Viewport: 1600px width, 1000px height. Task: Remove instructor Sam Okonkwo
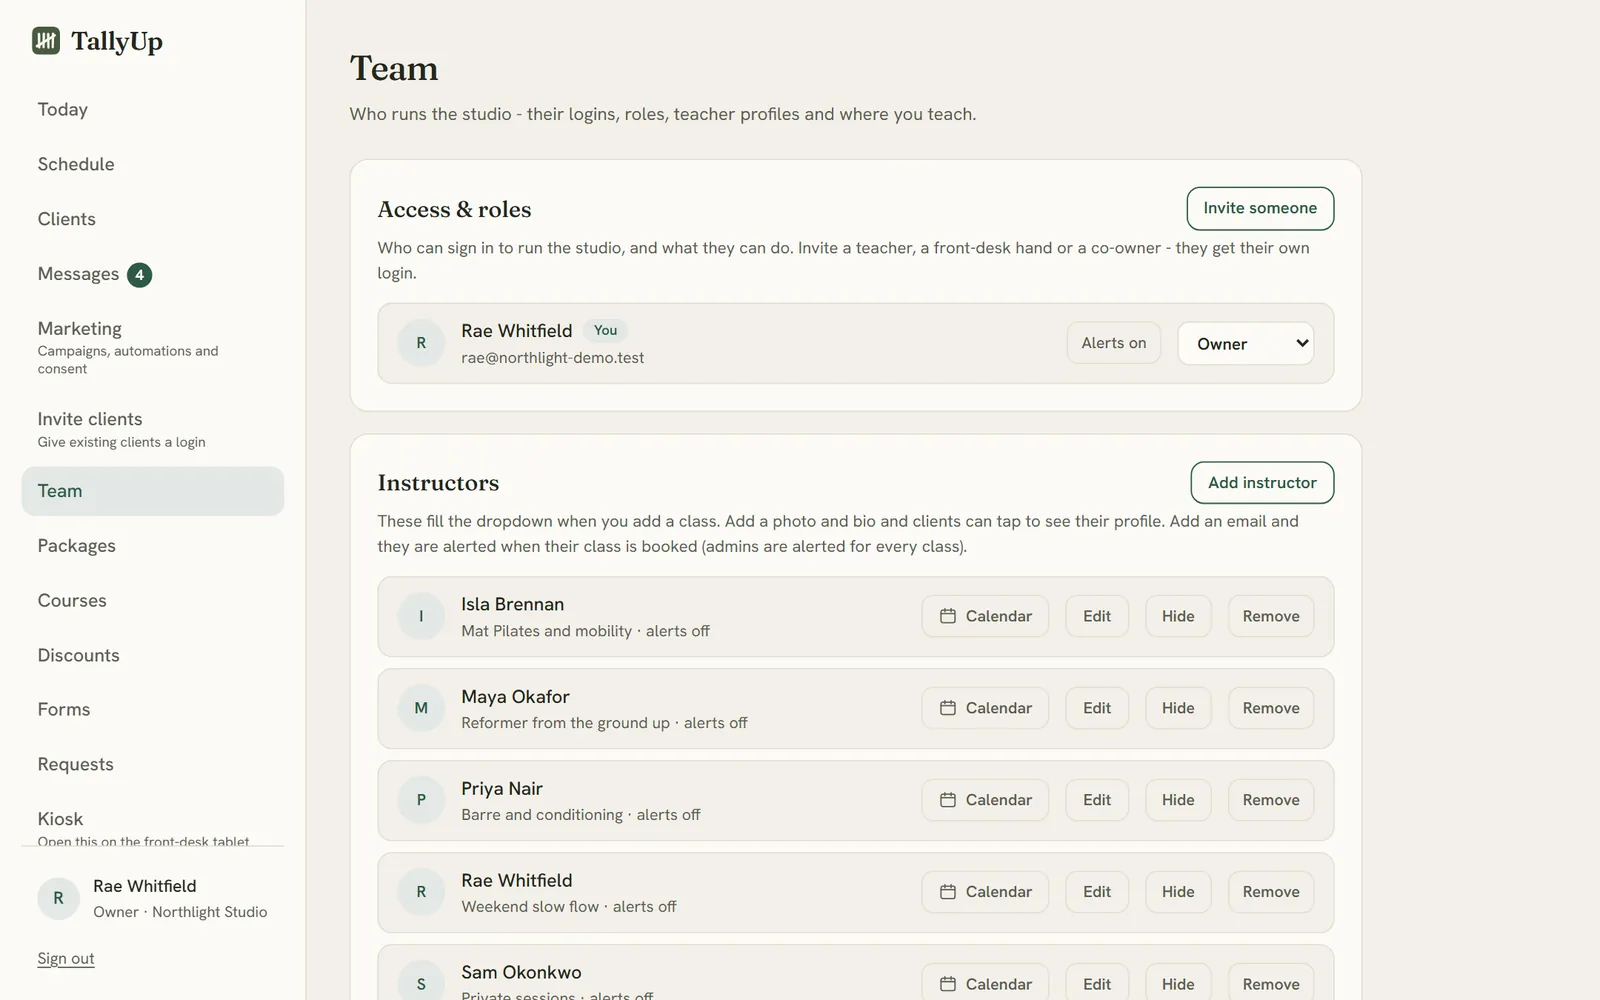coord(1271,984)
